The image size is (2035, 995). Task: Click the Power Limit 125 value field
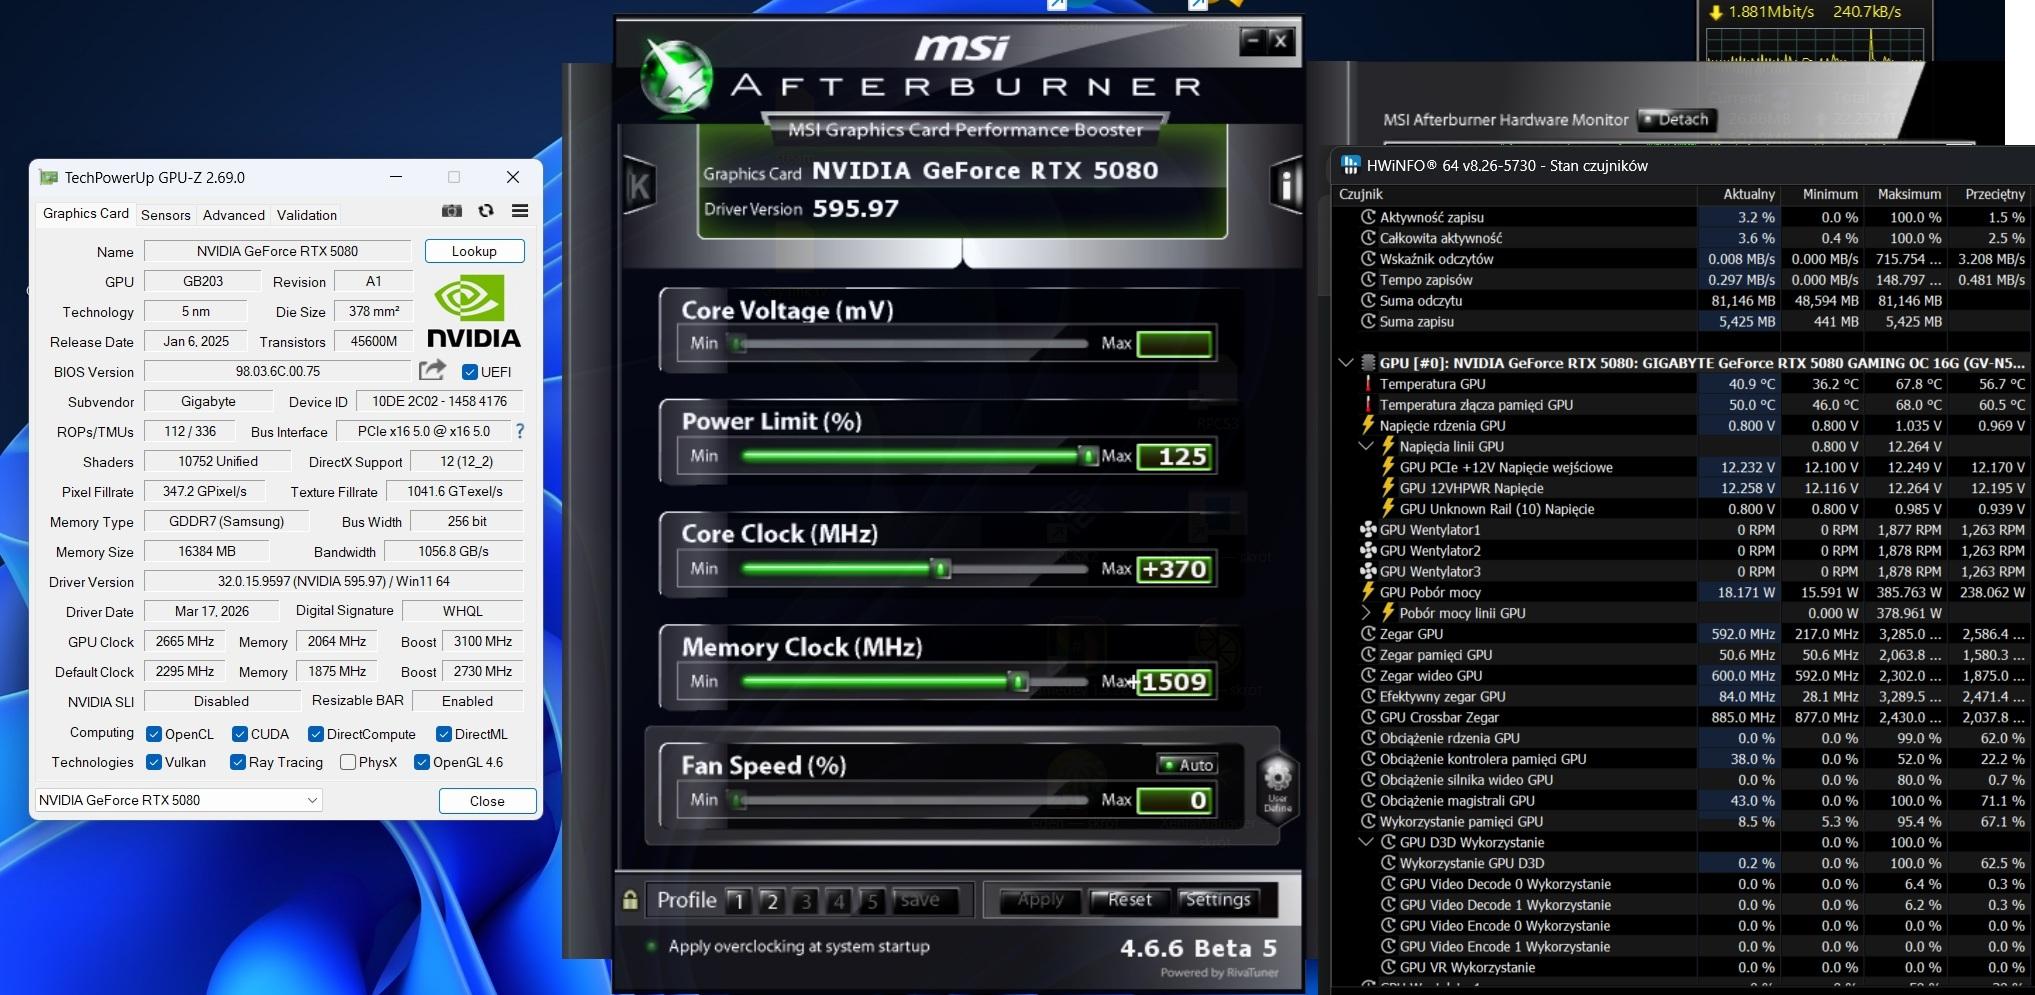[1175, 457]
